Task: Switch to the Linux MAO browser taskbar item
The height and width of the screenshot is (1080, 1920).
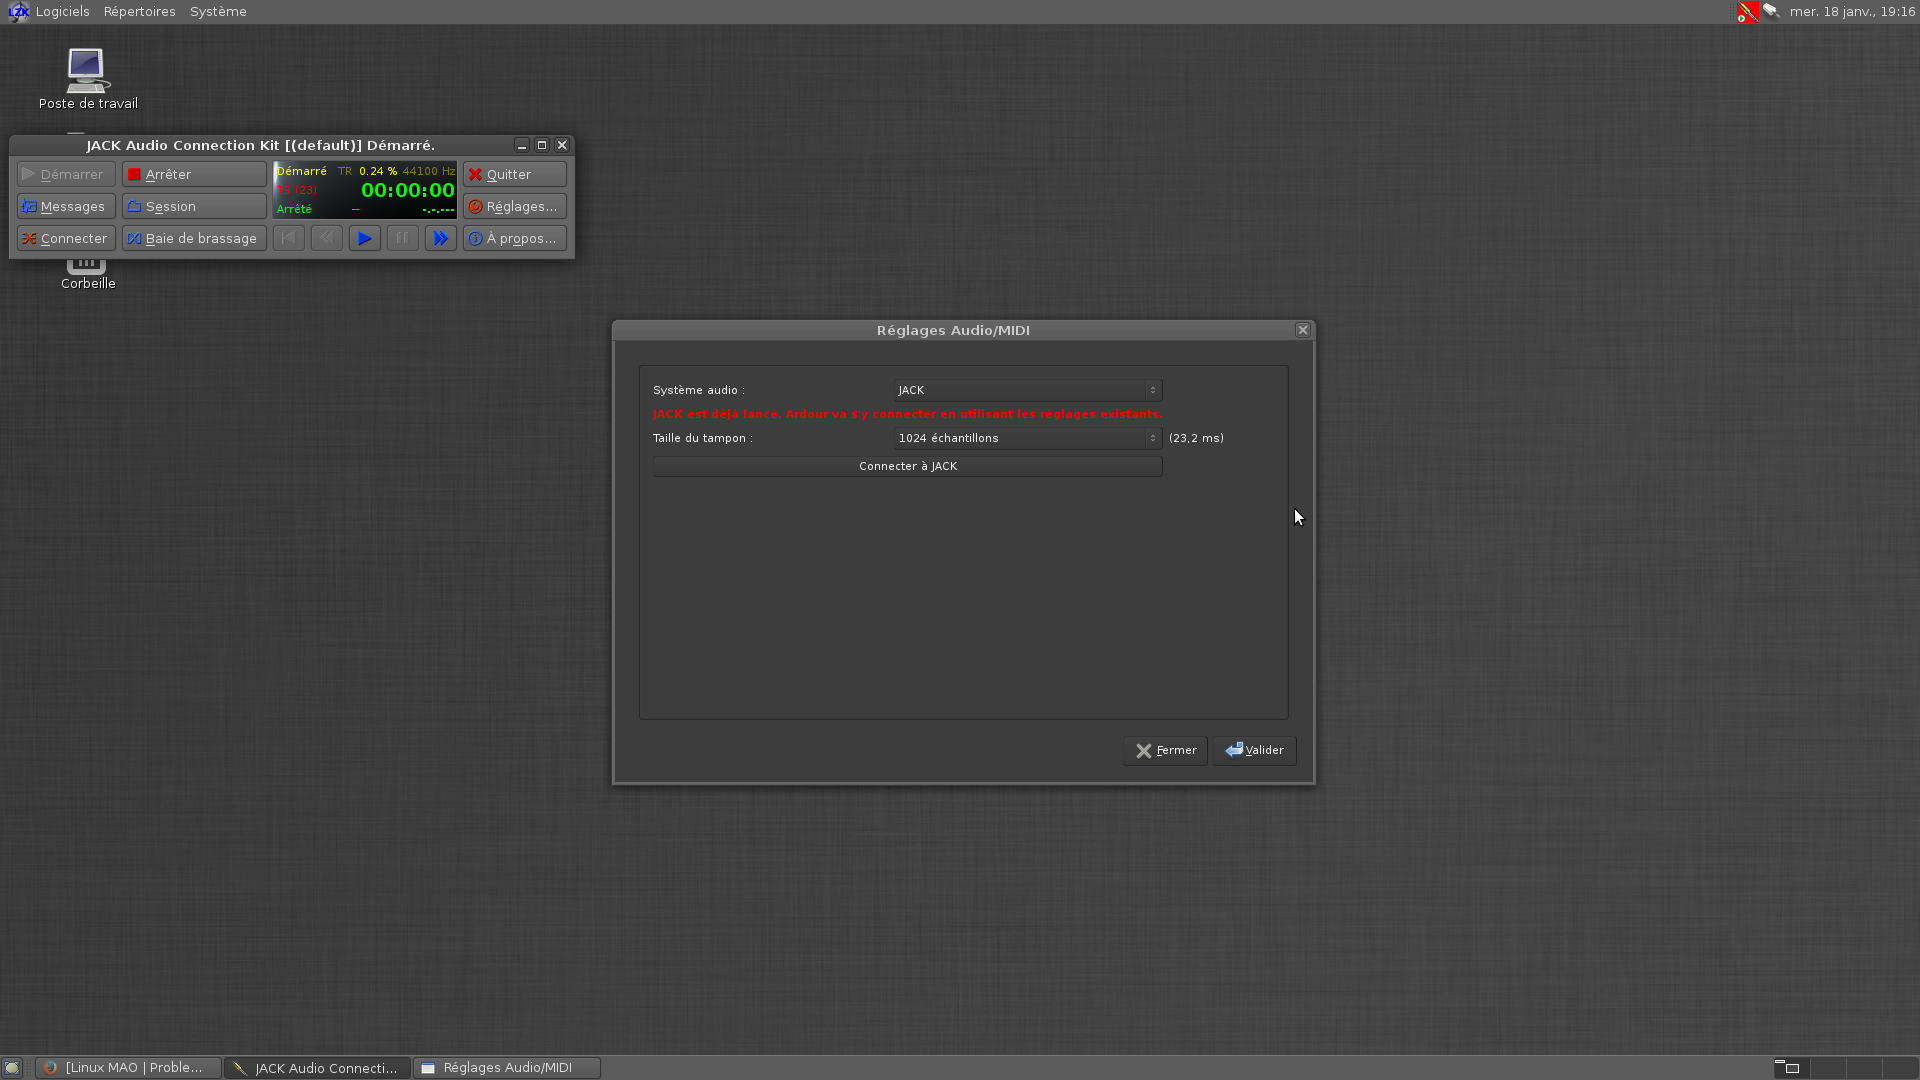Action: tap(128, 1068)
